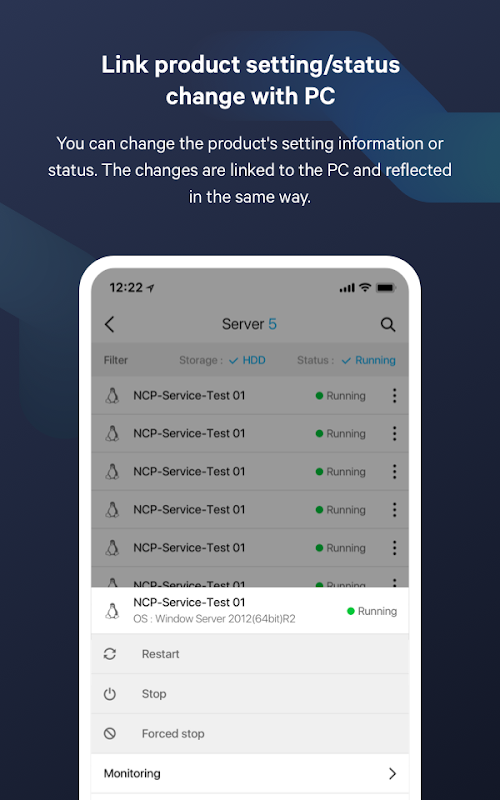The height and width of the screenshot is (800, 500).
Task: Click the Filter label
Action: point(116,360)
